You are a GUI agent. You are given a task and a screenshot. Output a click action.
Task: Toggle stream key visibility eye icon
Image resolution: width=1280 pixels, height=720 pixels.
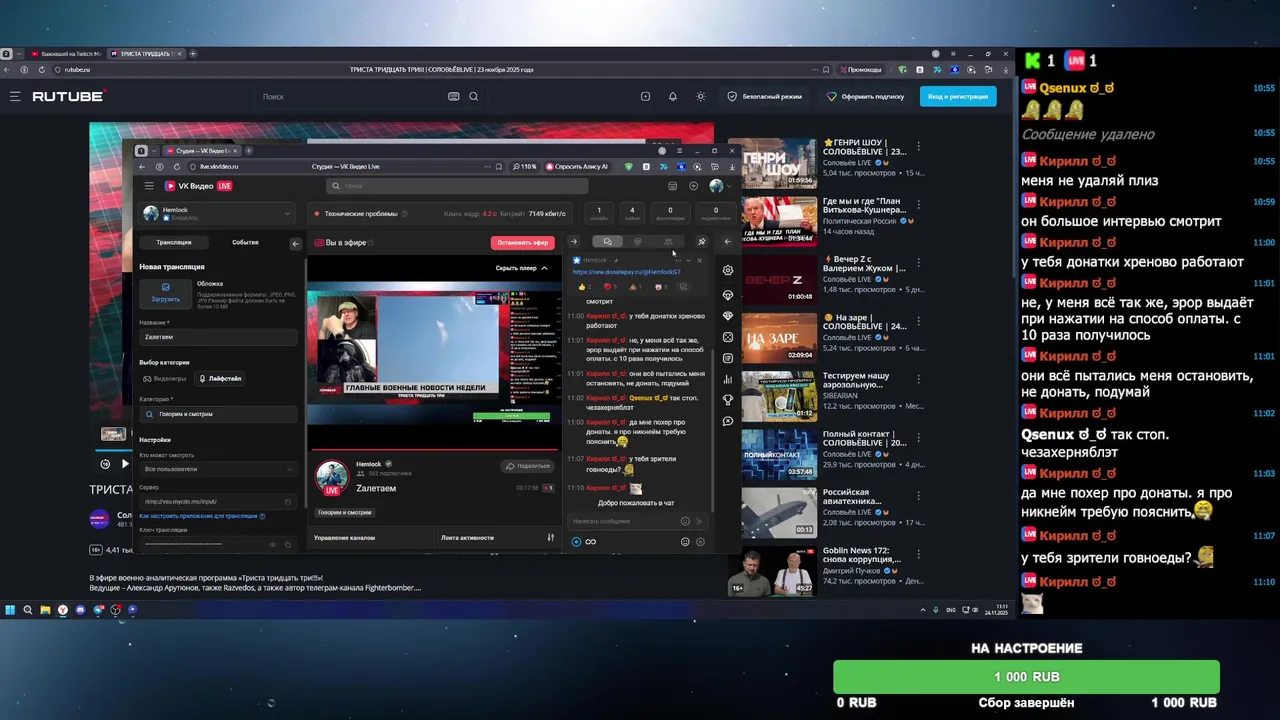[273, 545]
